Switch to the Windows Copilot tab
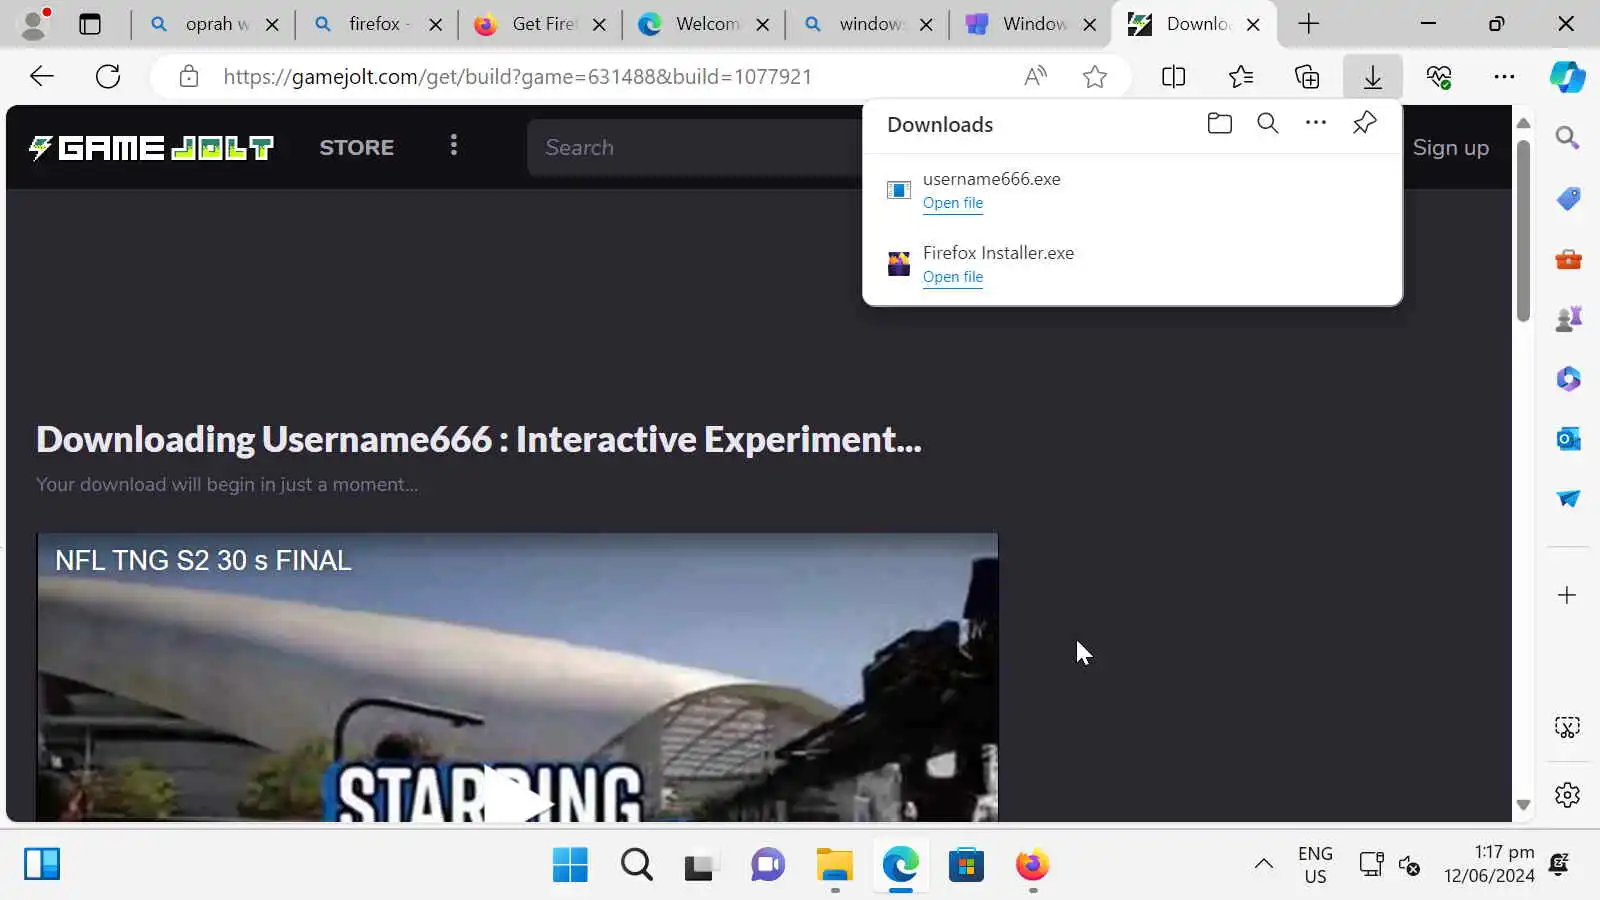The image size is (1600, 900). pos(1031,24)
